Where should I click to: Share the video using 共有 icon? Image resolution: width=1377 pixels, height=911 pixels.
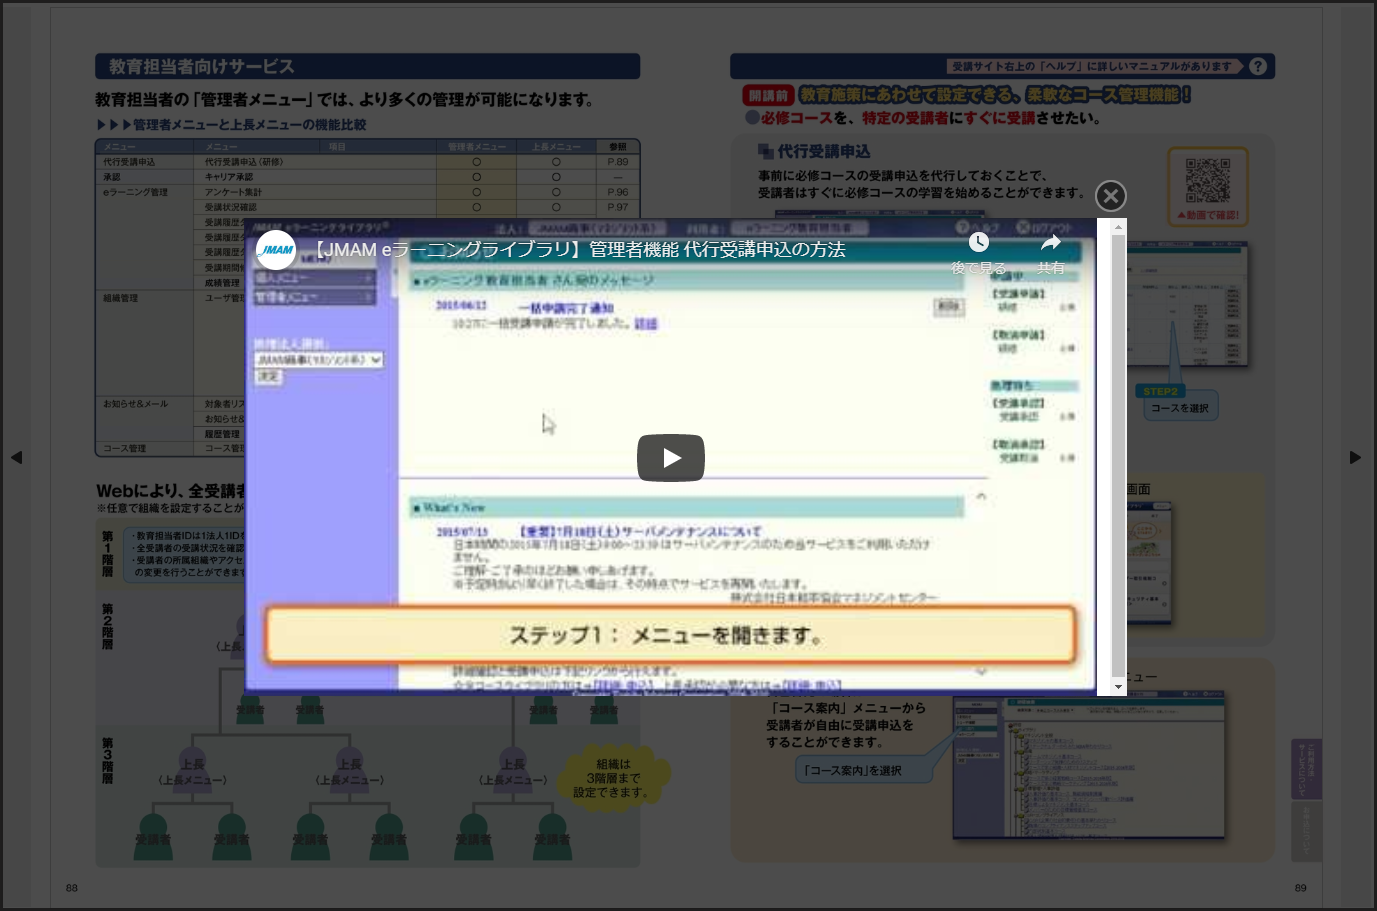[x=1051, y=252]
